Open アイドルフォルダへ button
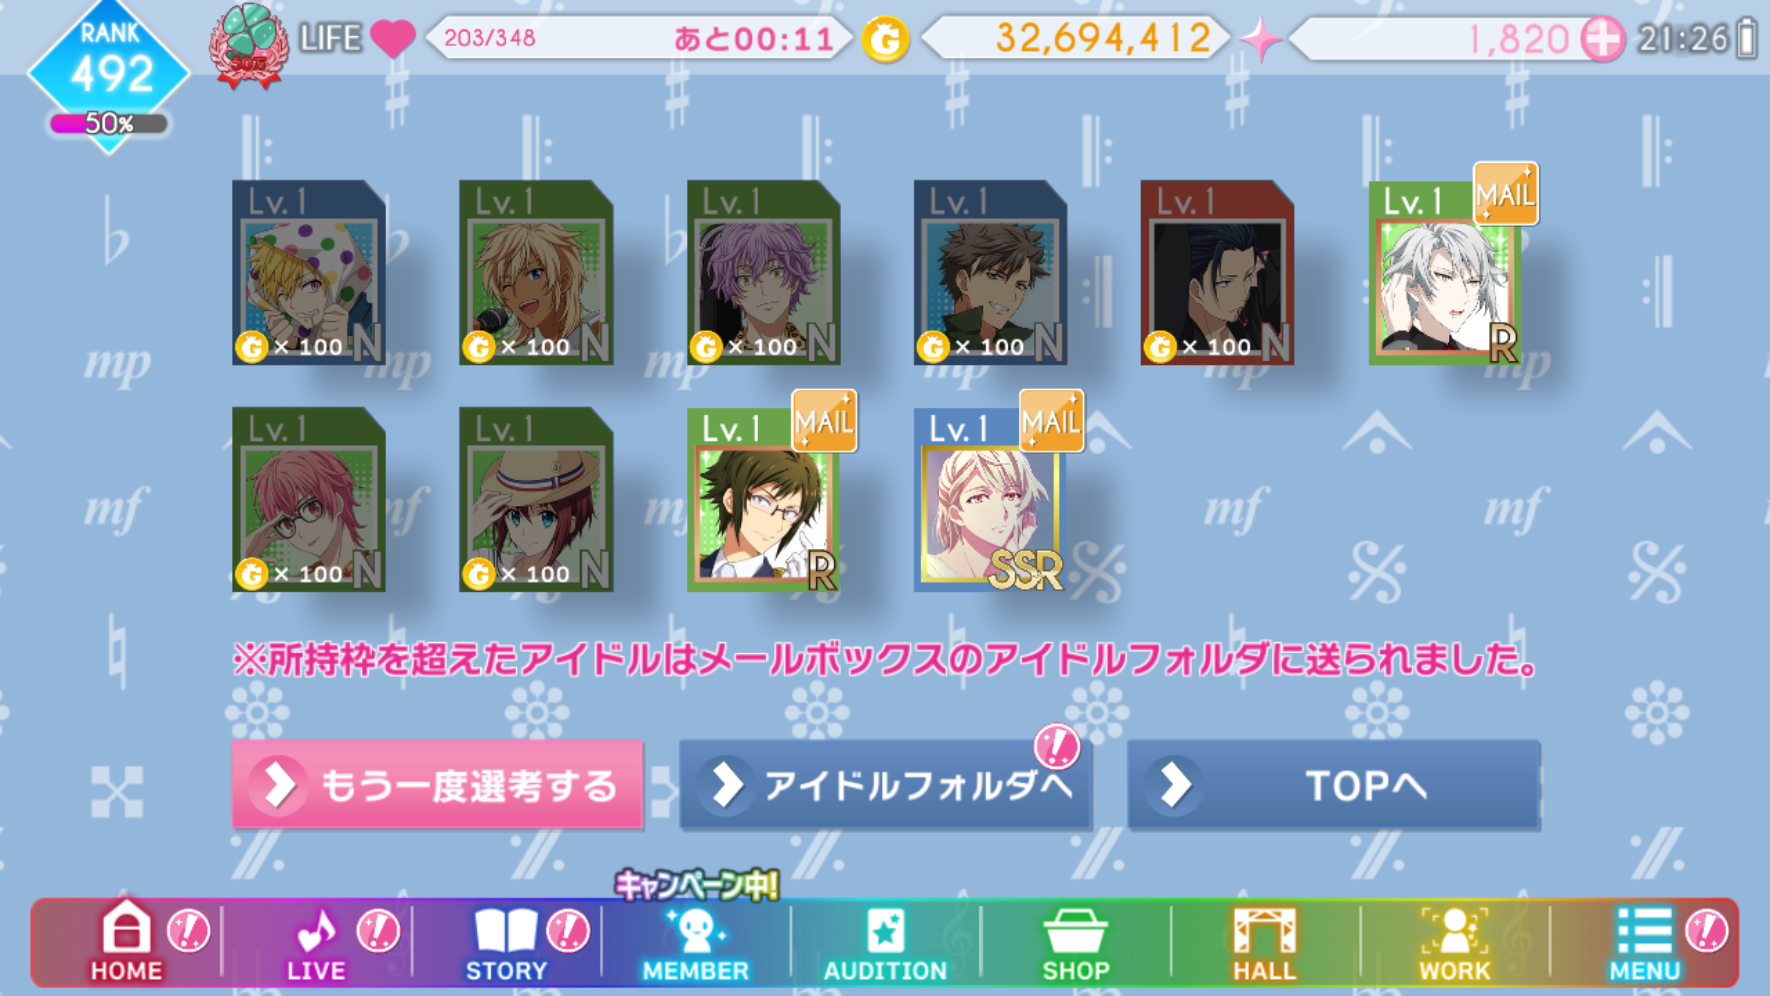This screenshot has width=1770, height=996. pyautogui.click(x=885, y=785)
